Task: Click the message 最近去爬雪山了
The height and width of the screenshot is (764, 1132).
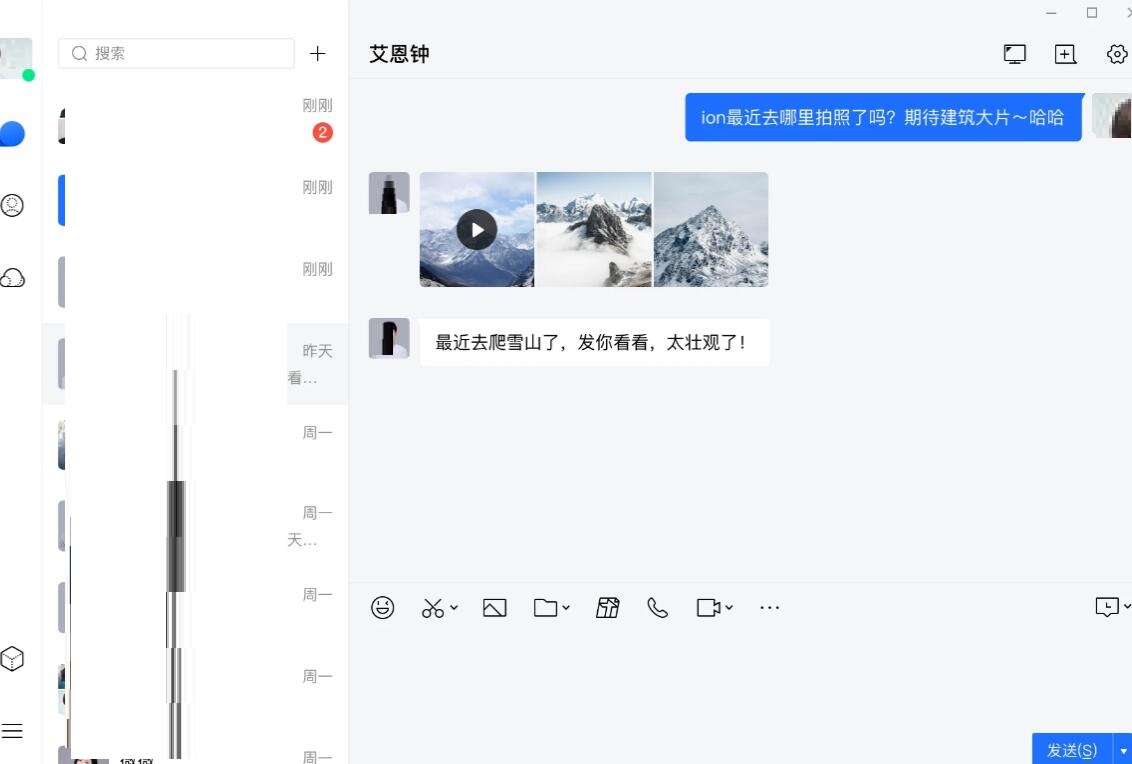Action: click(594, 342)
